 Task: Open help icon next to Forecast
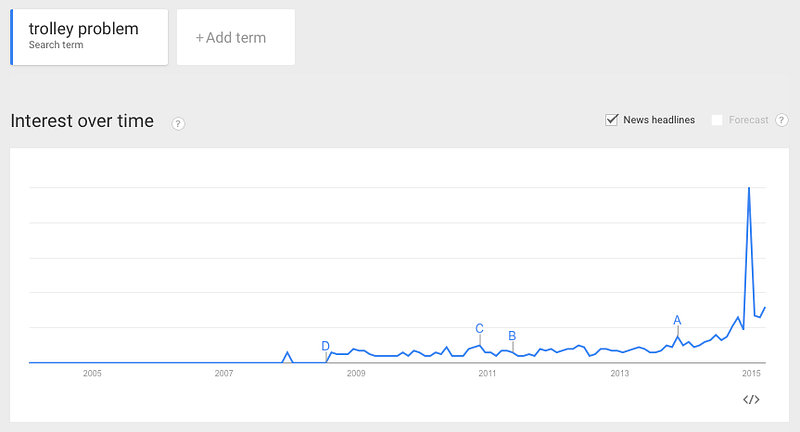[782, 120]
